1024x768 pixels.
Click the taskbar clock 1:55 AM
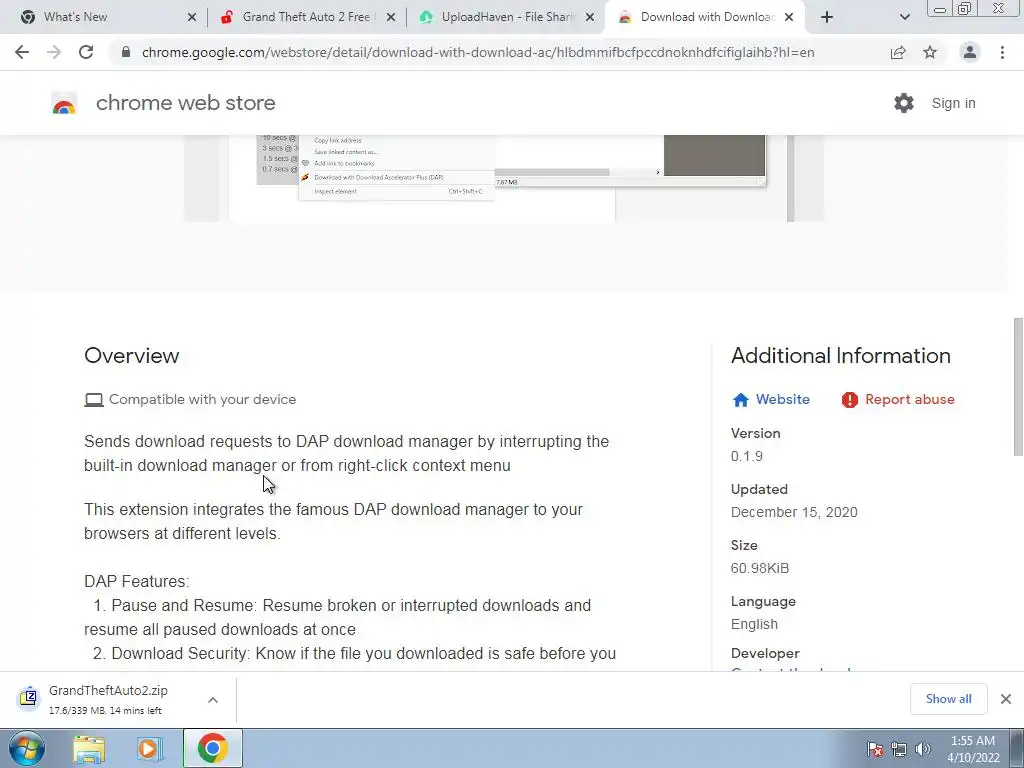(x=973, y=741)
